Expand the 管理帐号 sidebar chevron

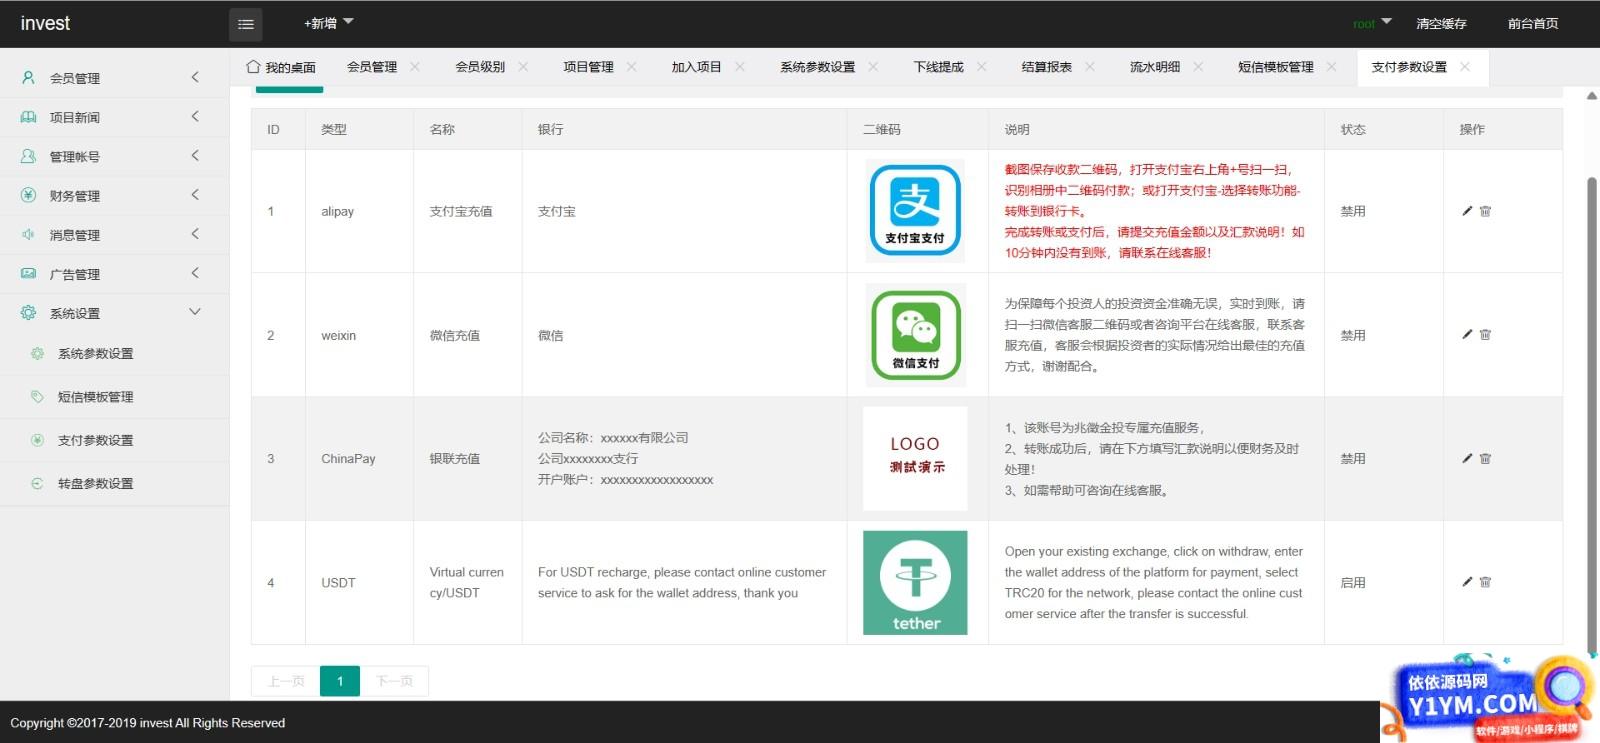195,155
